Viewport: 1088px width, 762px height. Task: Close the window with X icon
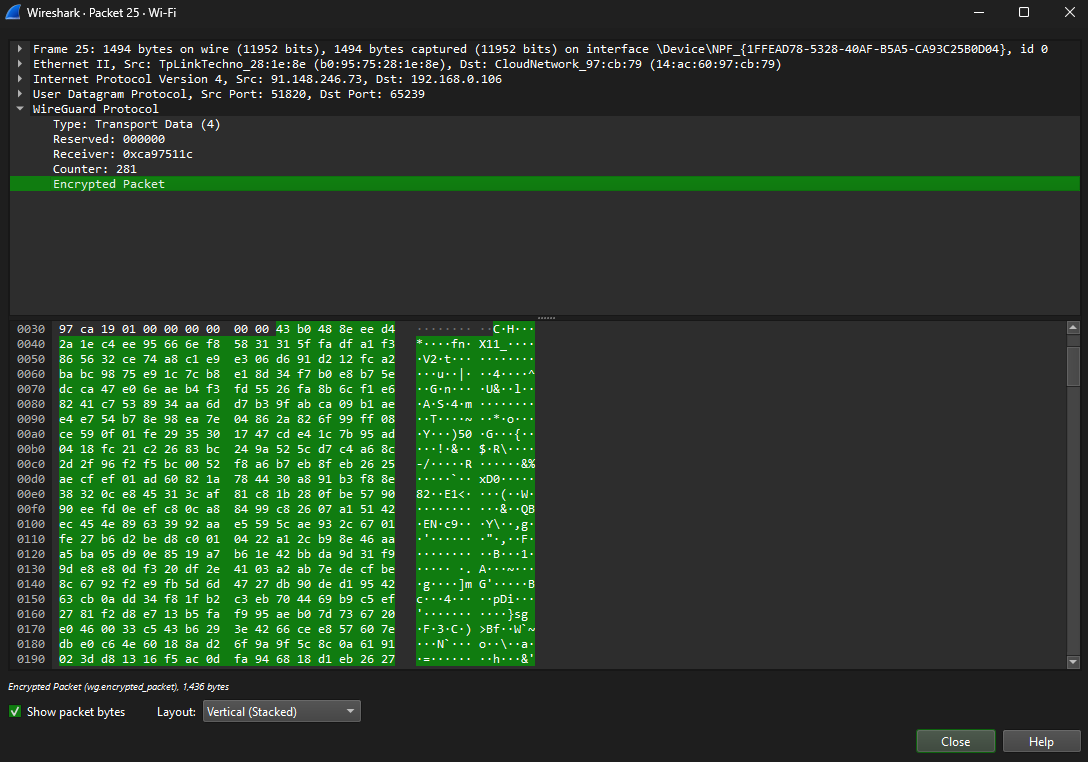(1069, 12)
